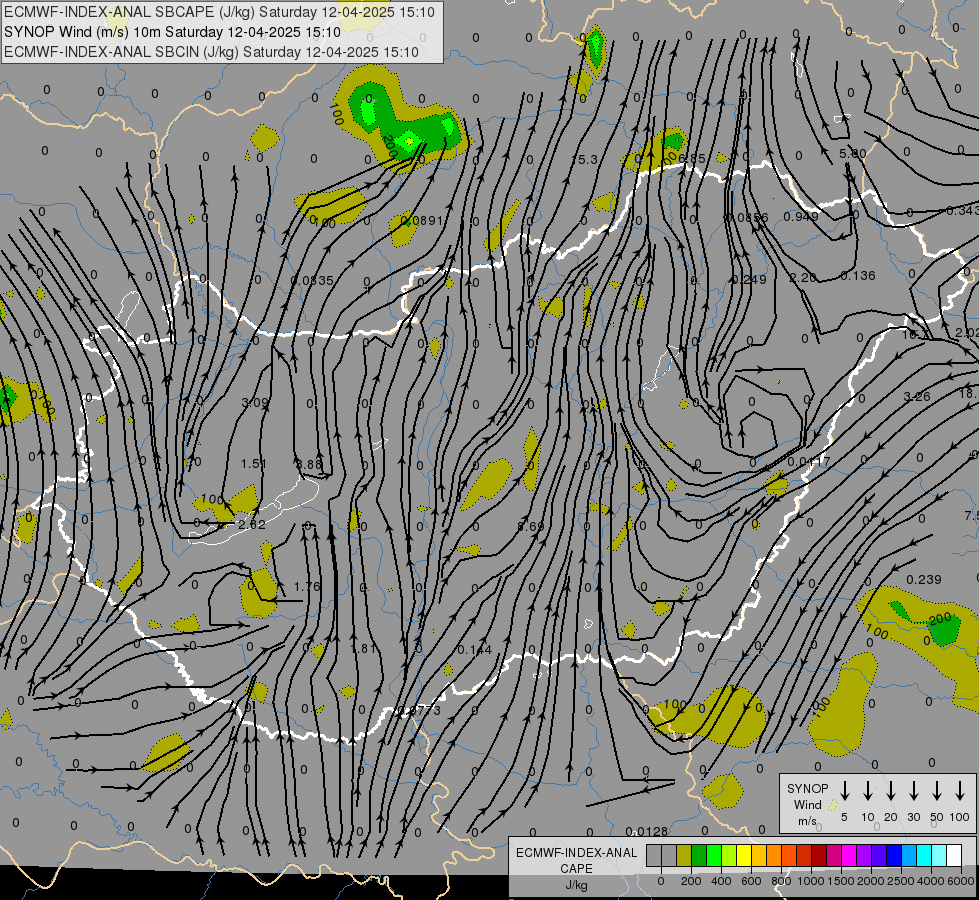Viewport: 979px width, 900px height.
Task: Click the 0.0117 value on the map
Action: pos(809,462)
